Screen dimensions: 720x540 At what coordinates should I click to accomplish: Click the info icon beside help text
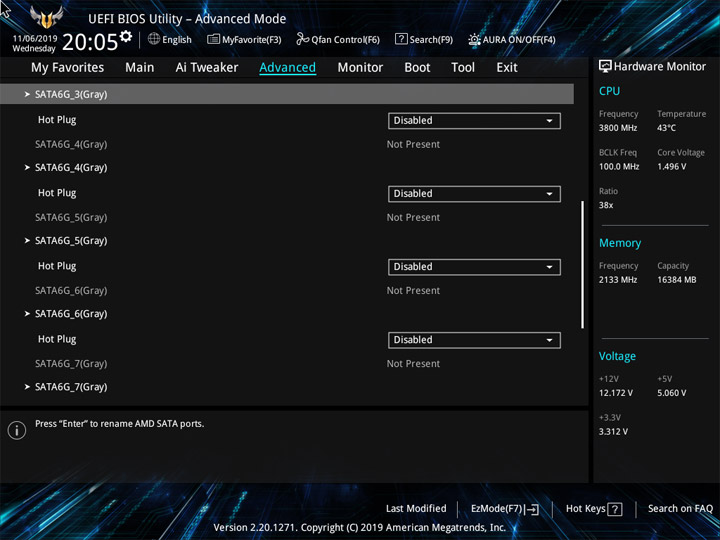(17, 430)
